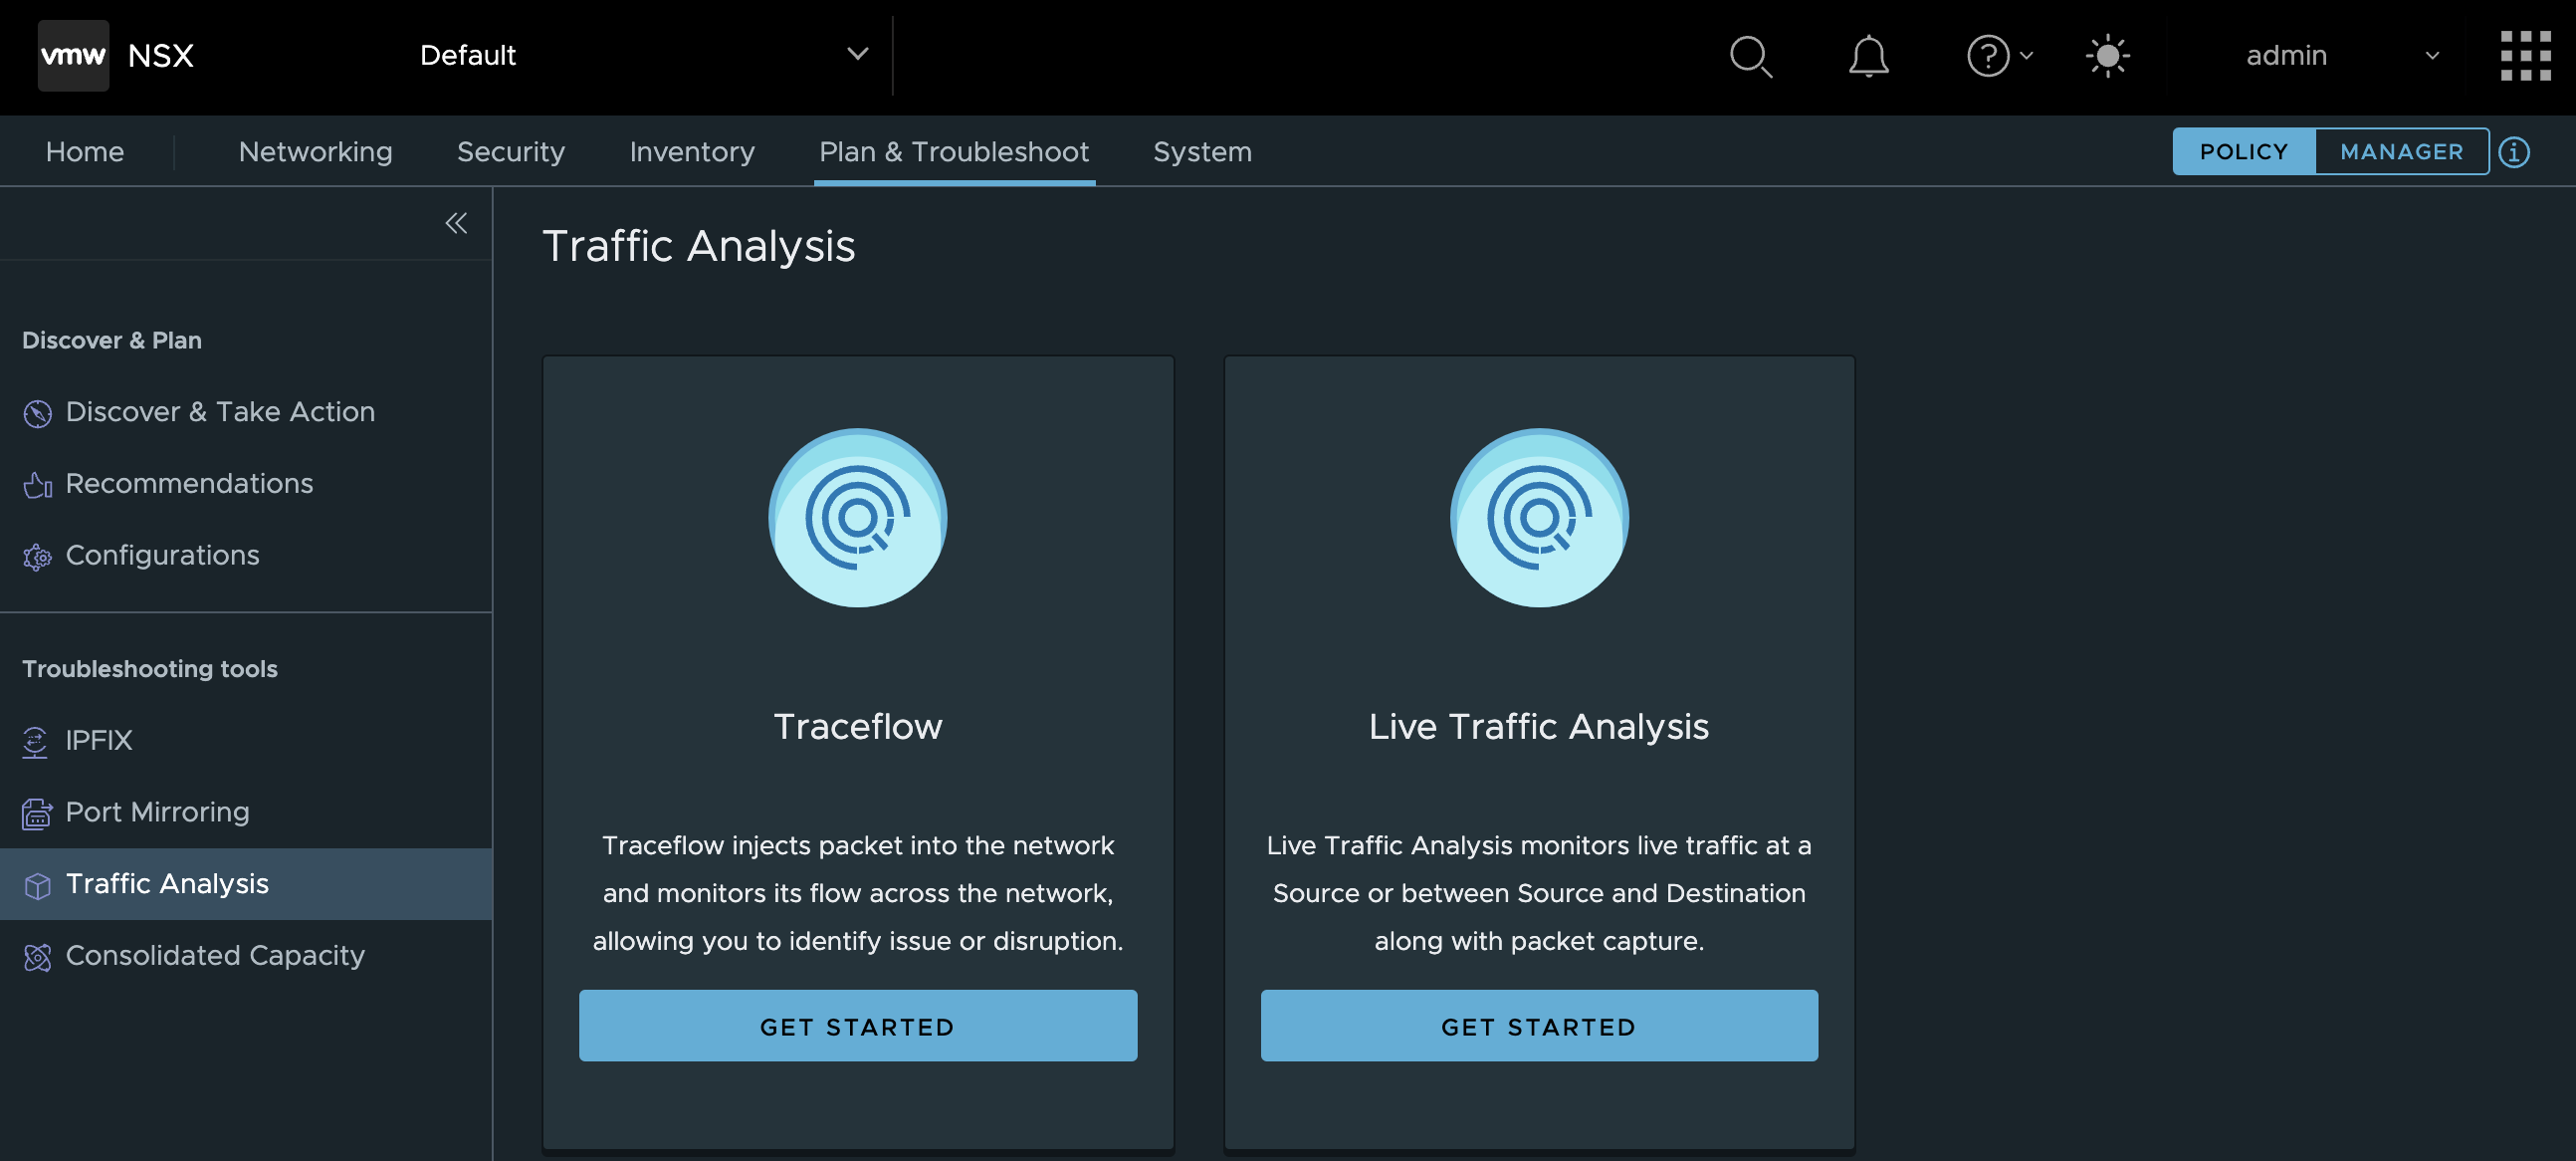Switch to Manager mode

(x=2400, y=152)
